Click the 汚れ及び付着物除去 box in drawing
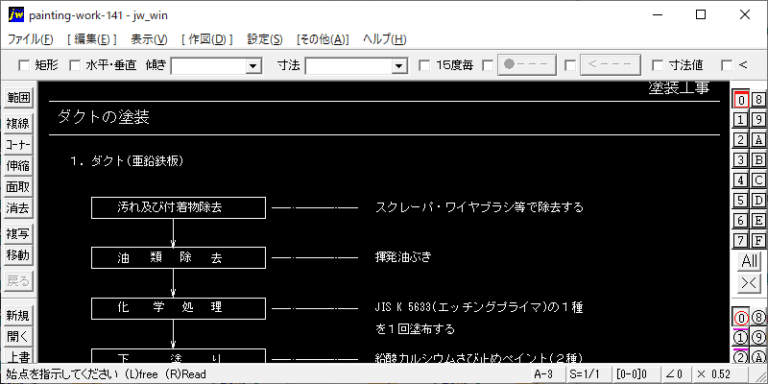 178,208
